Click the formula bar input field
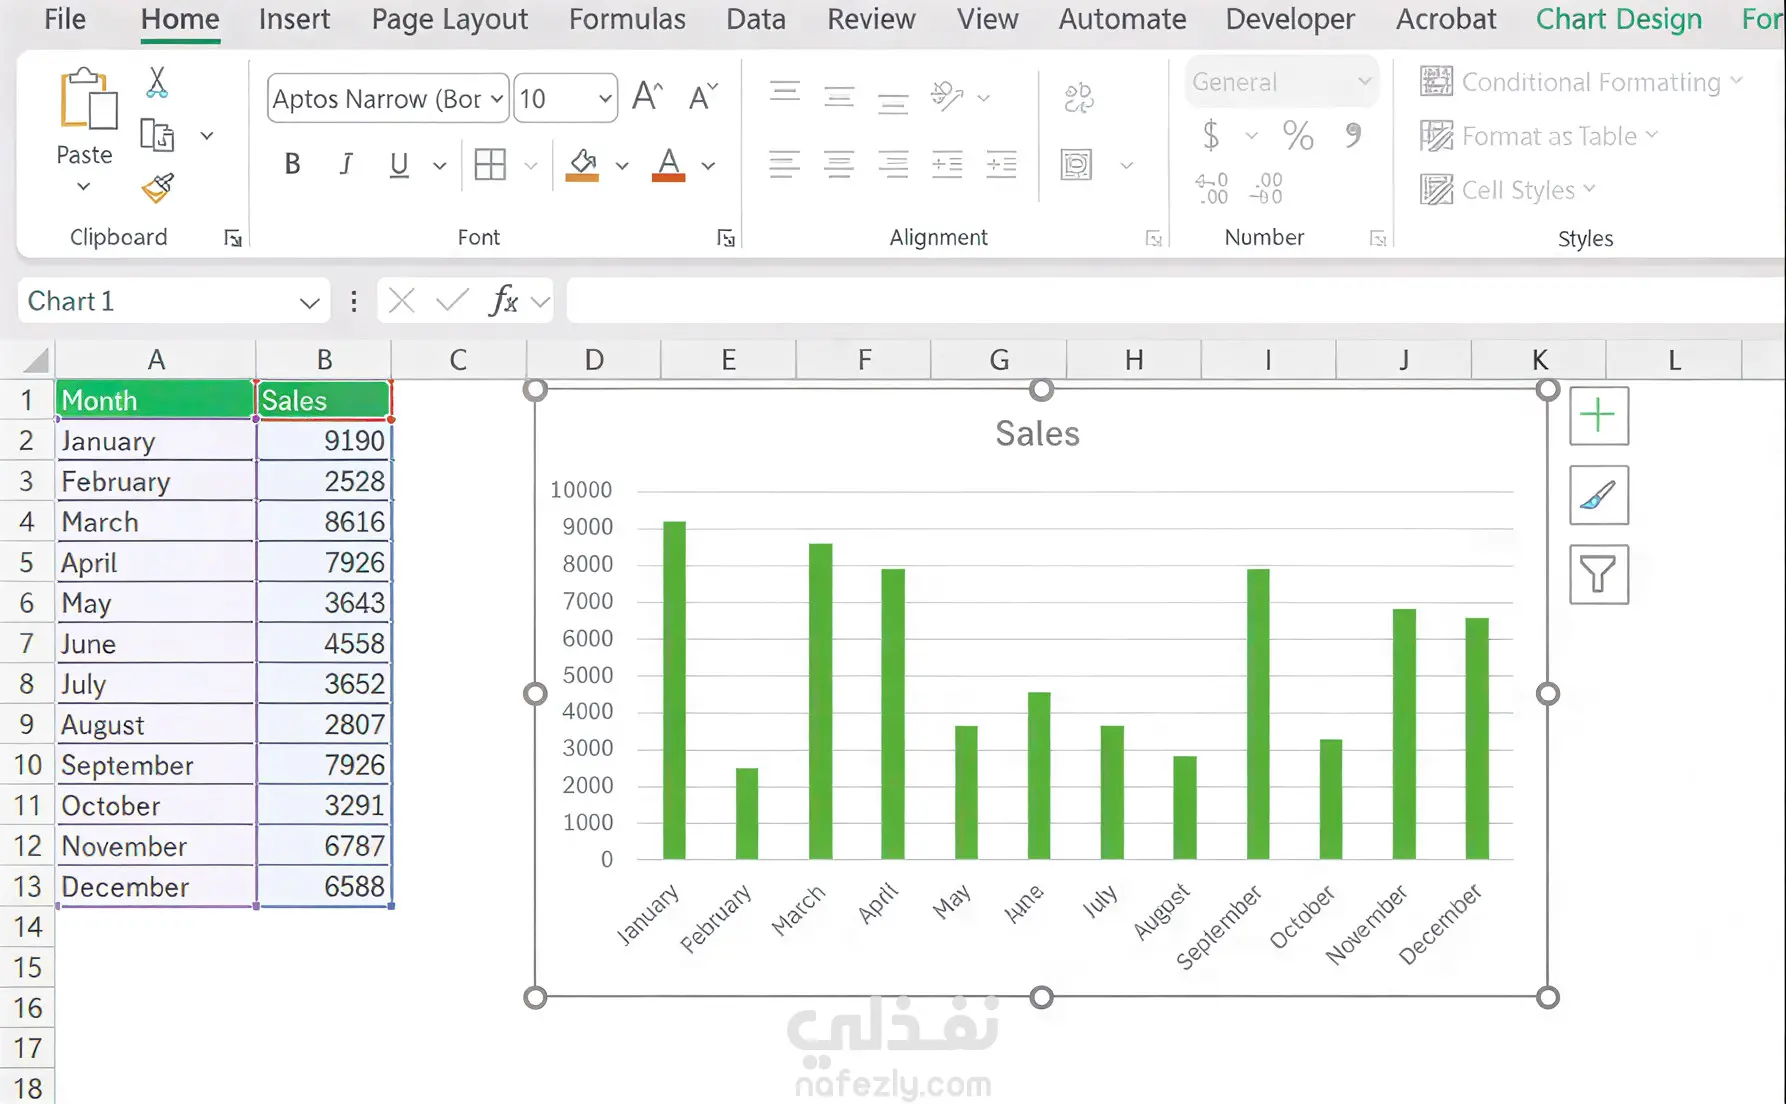The image size is (1786, 1104). 1176,301
